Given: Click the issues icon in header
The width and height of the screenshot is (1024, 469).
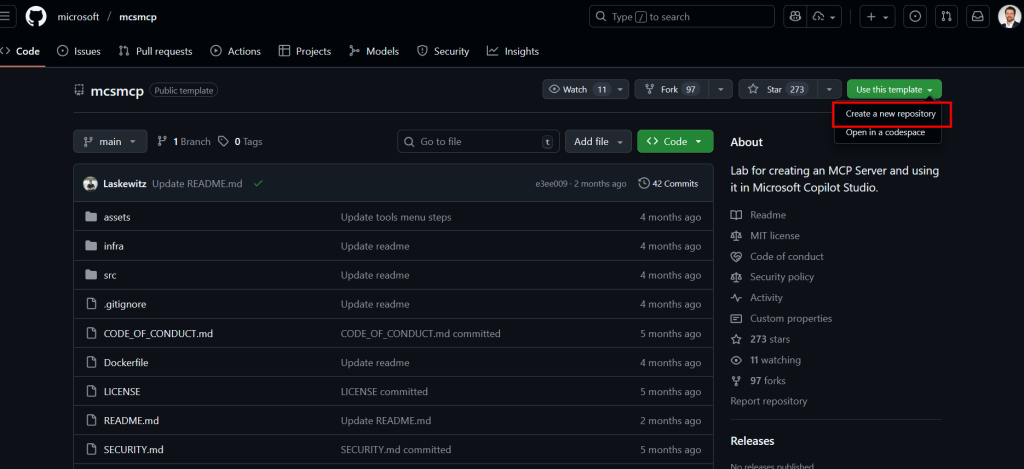Looking at the screenshot, I should coord(915,17).
